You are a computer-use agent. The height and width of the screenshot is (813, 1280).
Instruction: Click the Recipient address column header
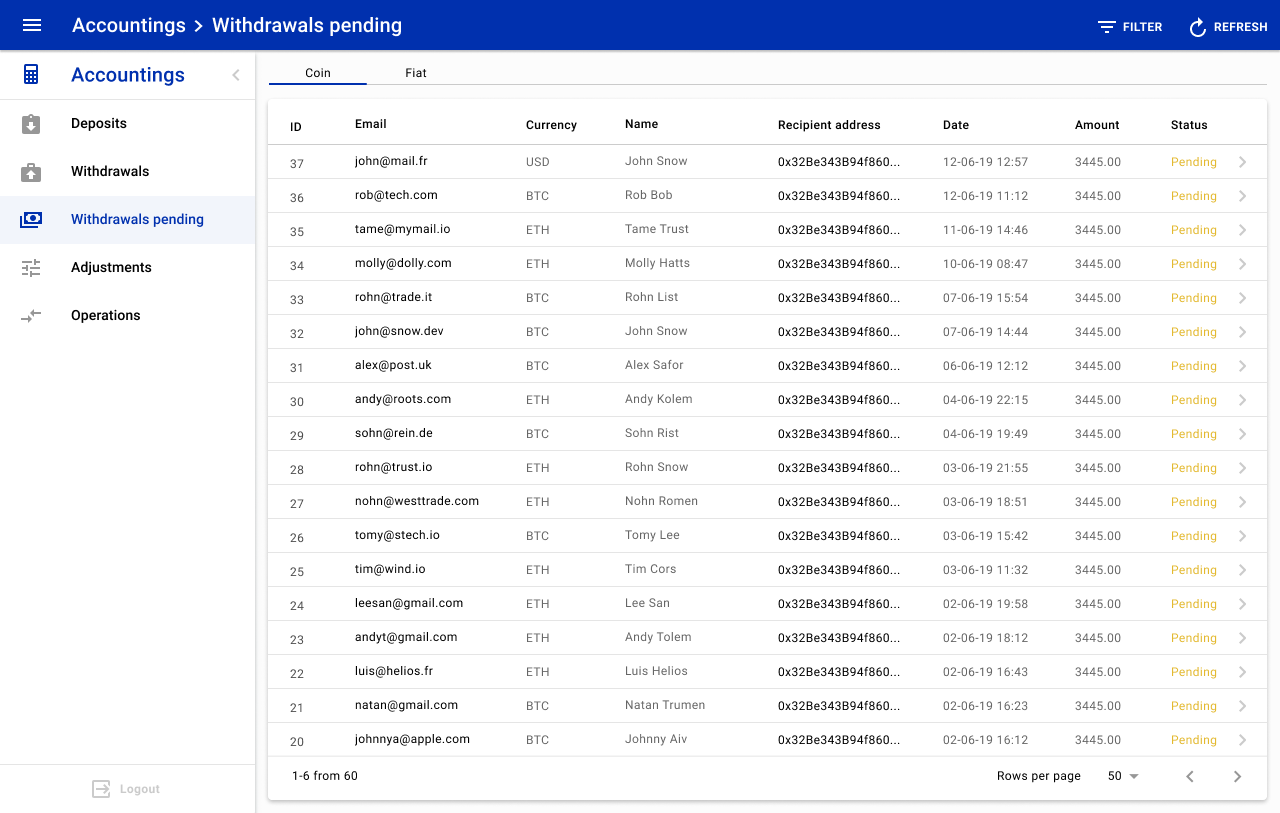(x=829, y=125)
